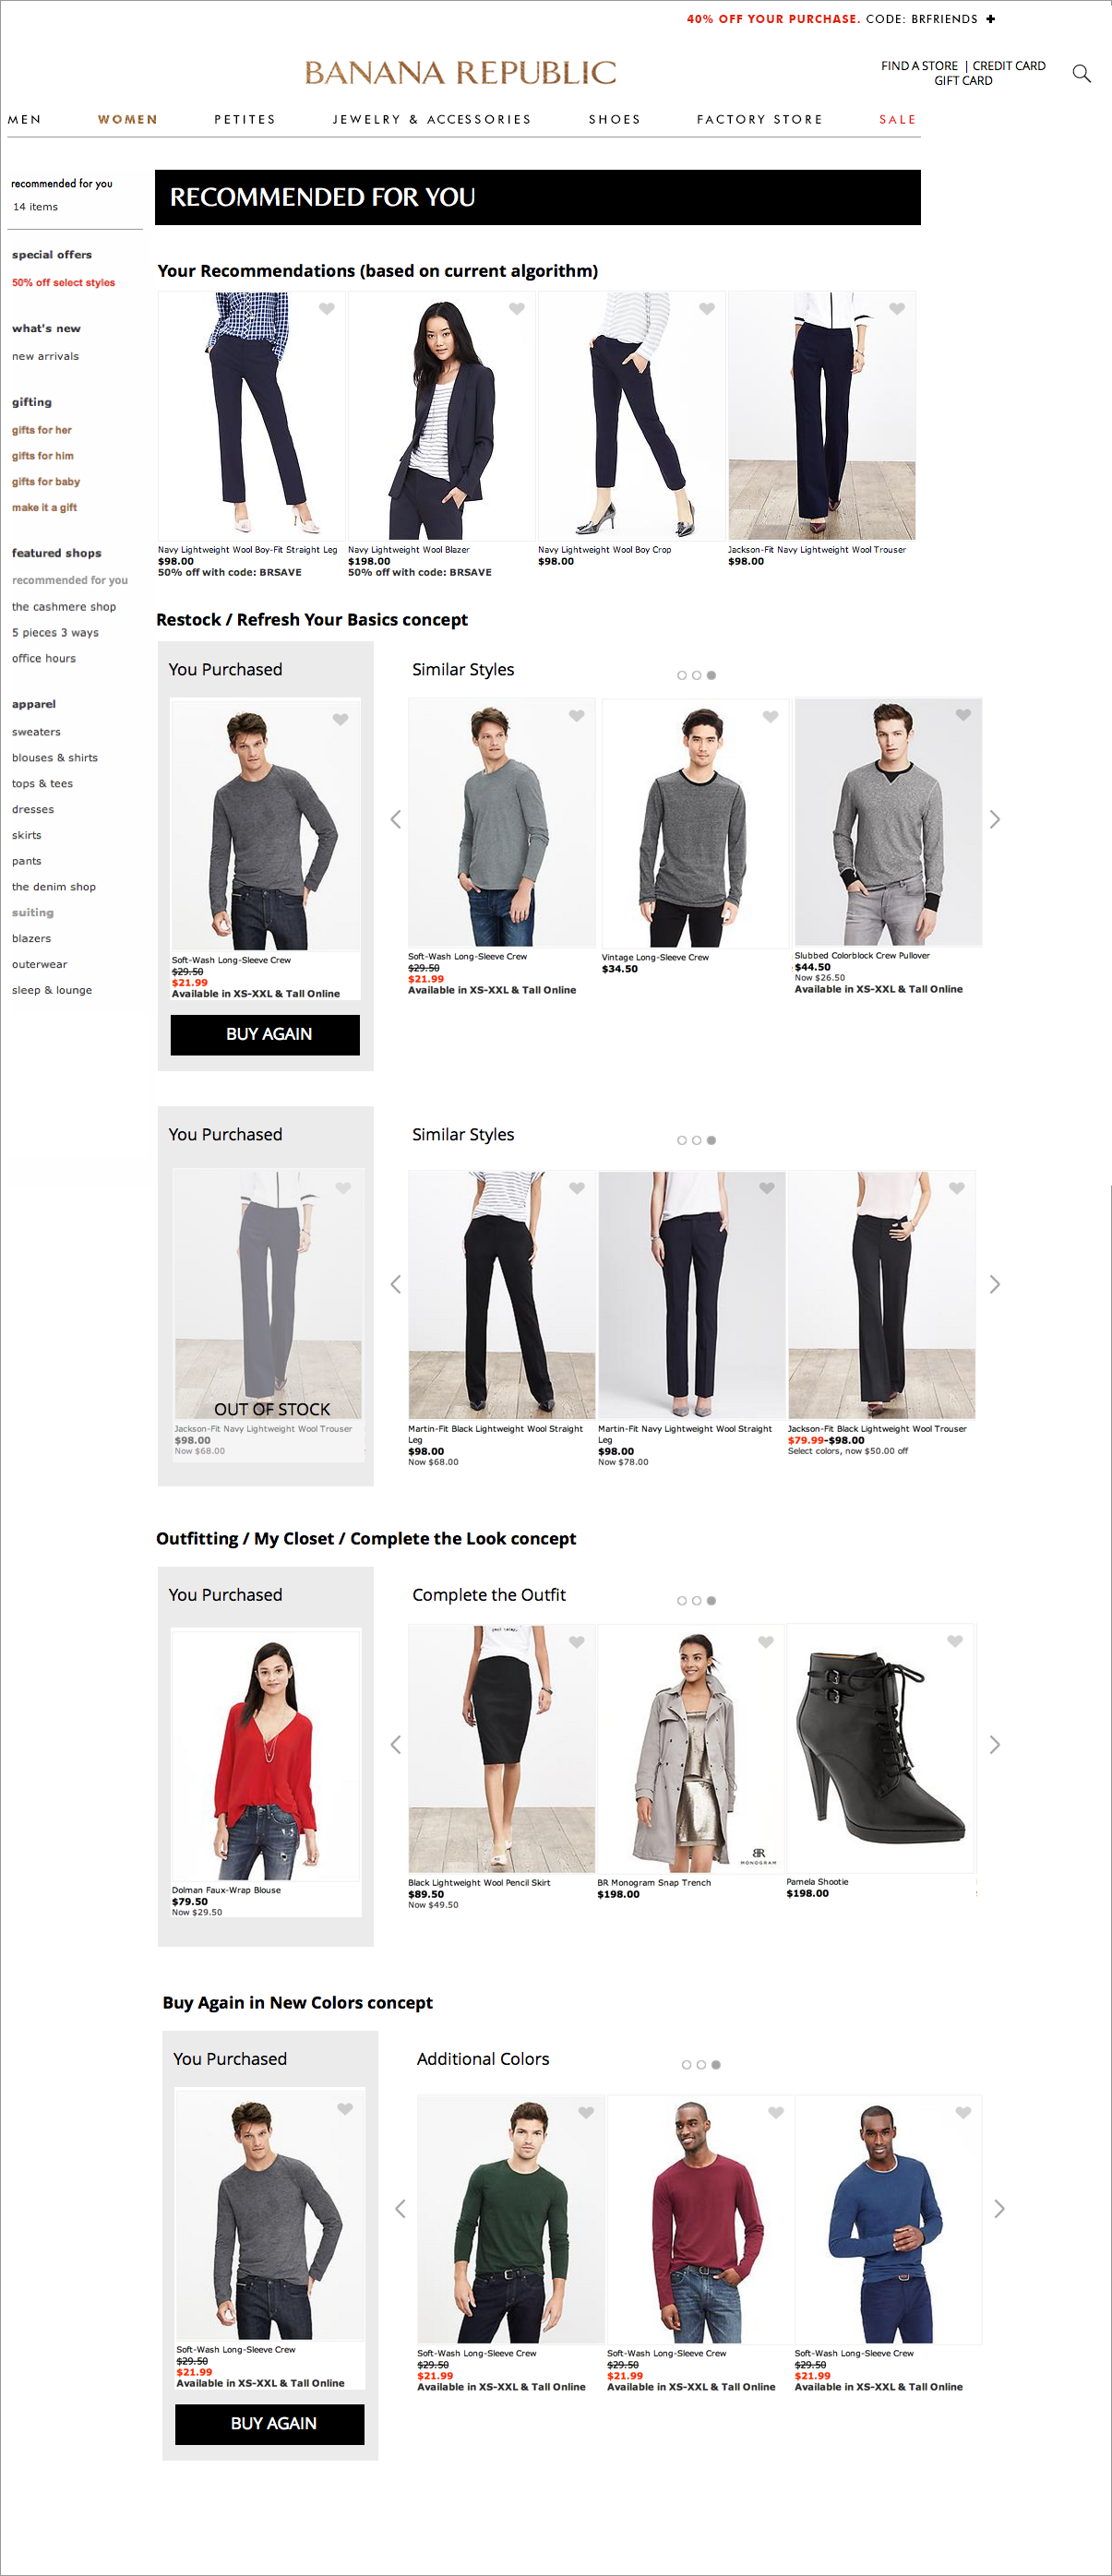Advance Complete the Outfit carousel with right arrow
Viewport: 1112px width, 2576px height.
pos(994,1745)
